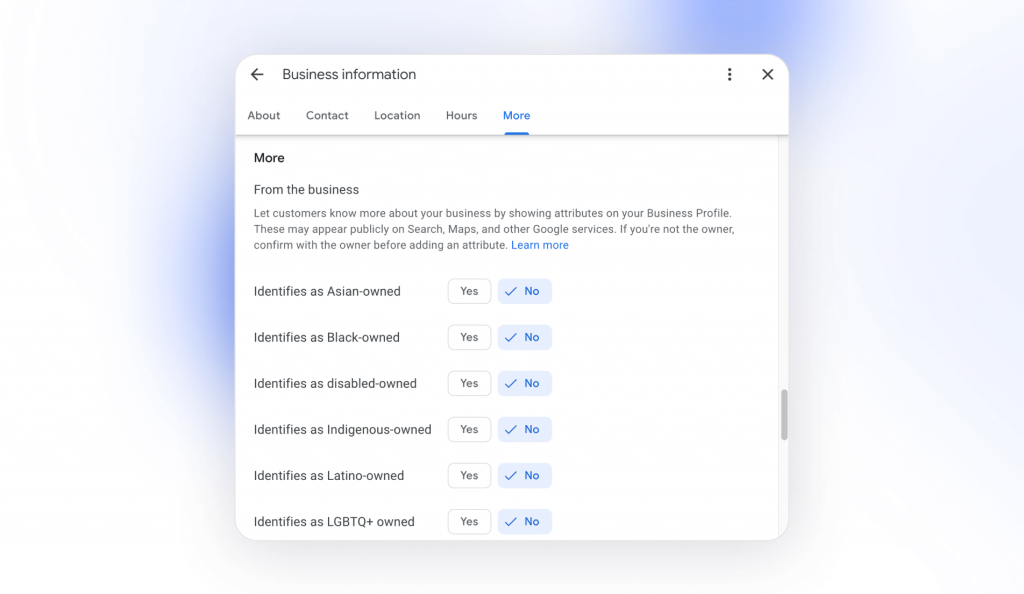Select Yes for Latino-owned
1024x594 pixels.
coord(469,476)
